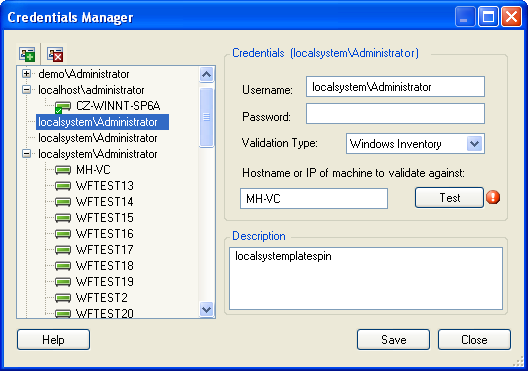Click the delete credentials icon

coord(55,54)
